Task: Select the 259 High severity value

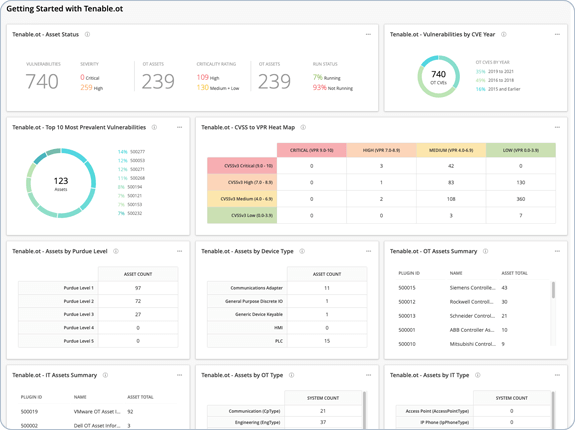Action: tap(92, 88)
